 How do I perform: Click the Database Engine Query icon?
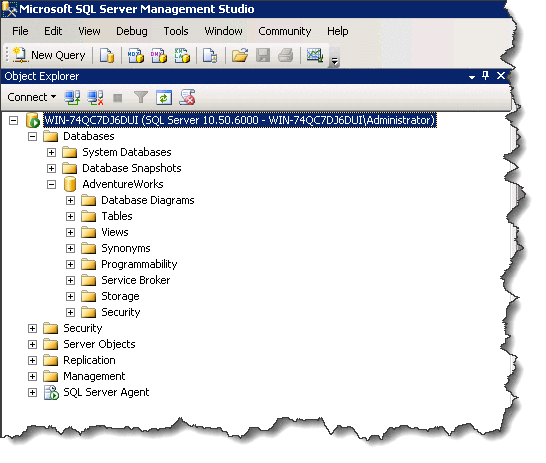[107, 55]
